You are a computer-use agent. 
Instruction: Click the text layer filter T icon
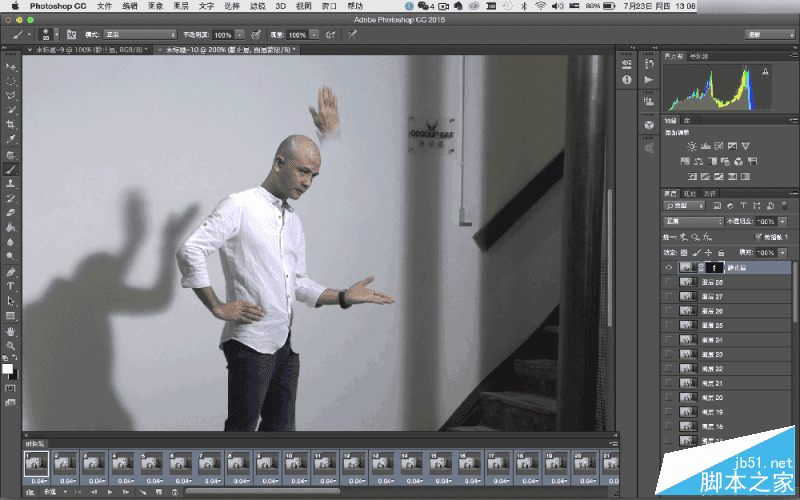(x=743, y=206)
